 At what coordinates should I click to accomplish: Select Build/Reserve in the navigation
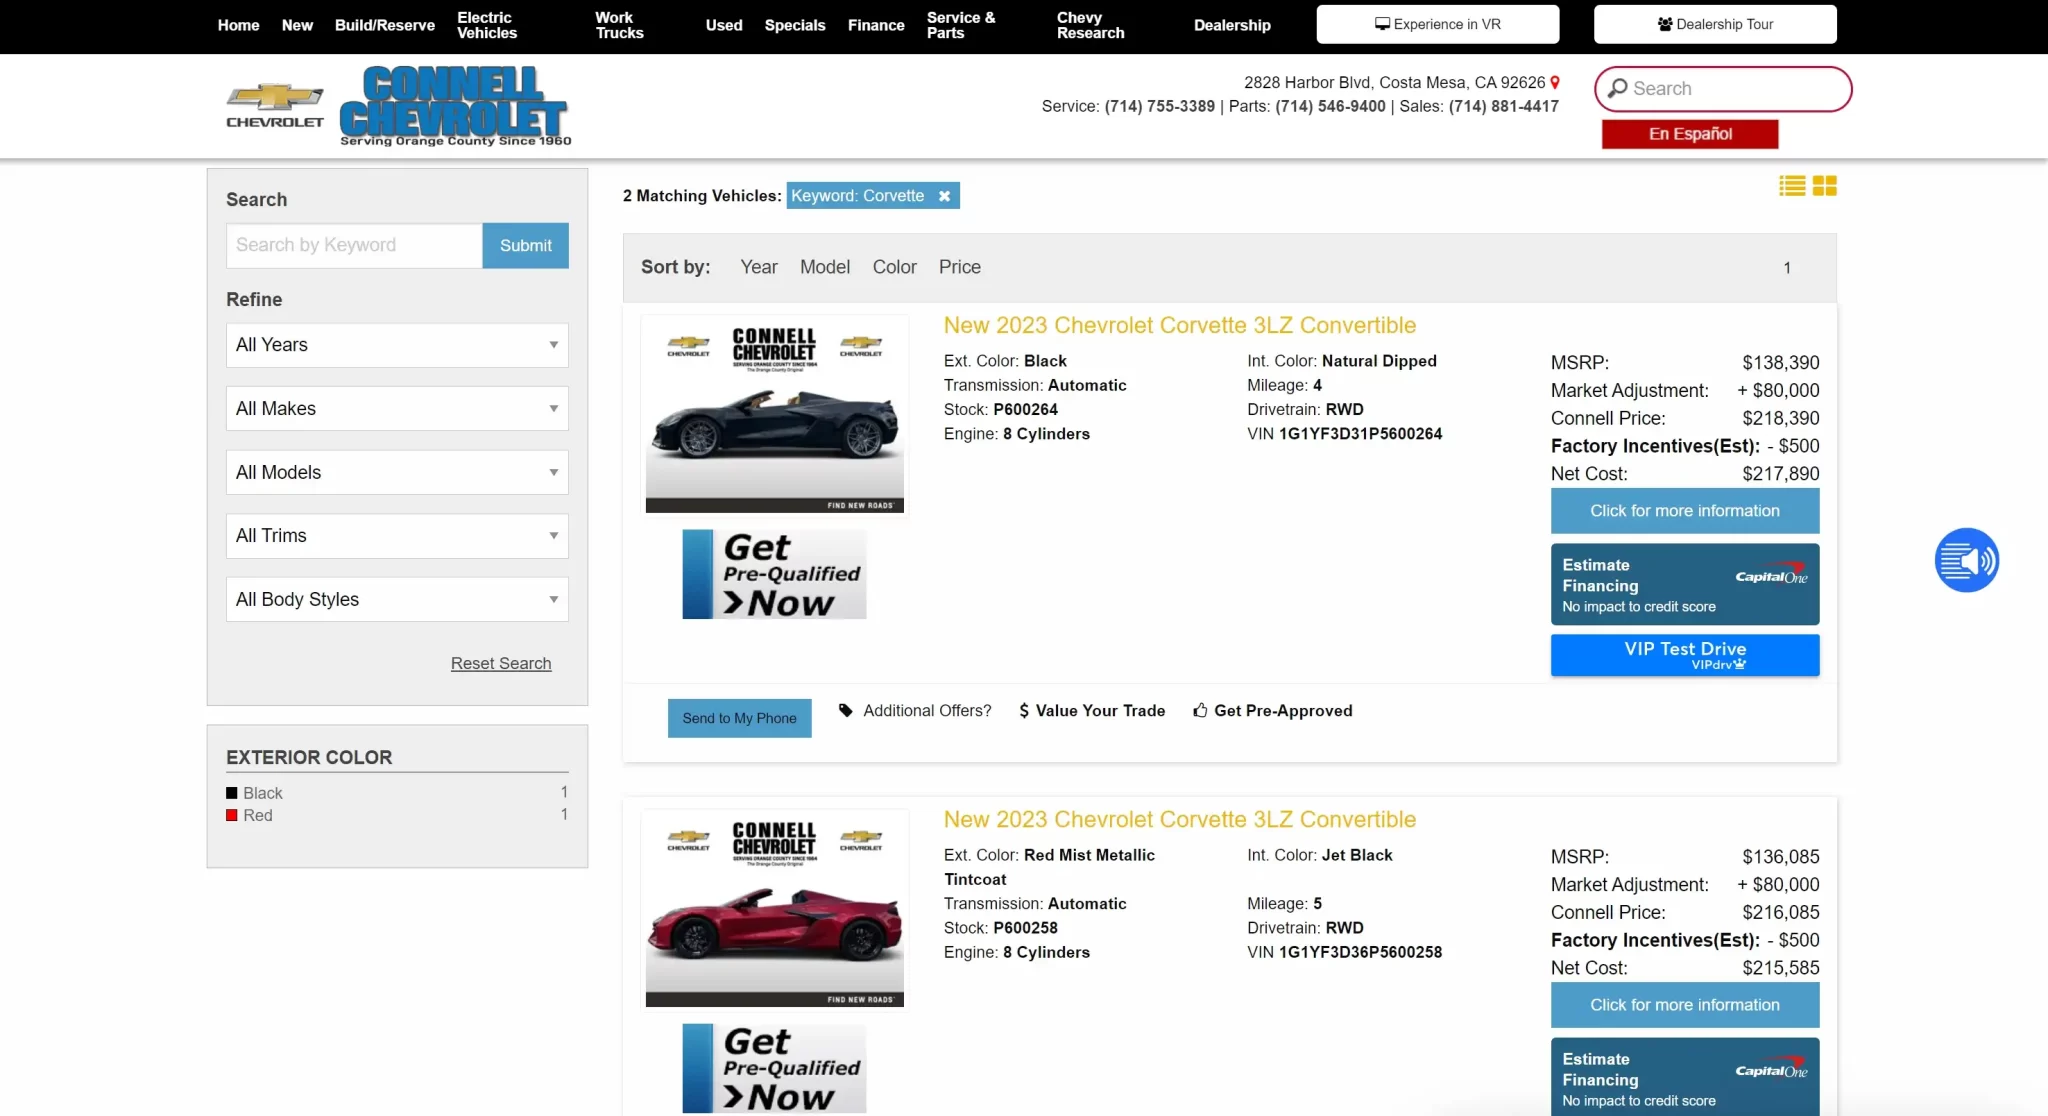coord(385,25)
